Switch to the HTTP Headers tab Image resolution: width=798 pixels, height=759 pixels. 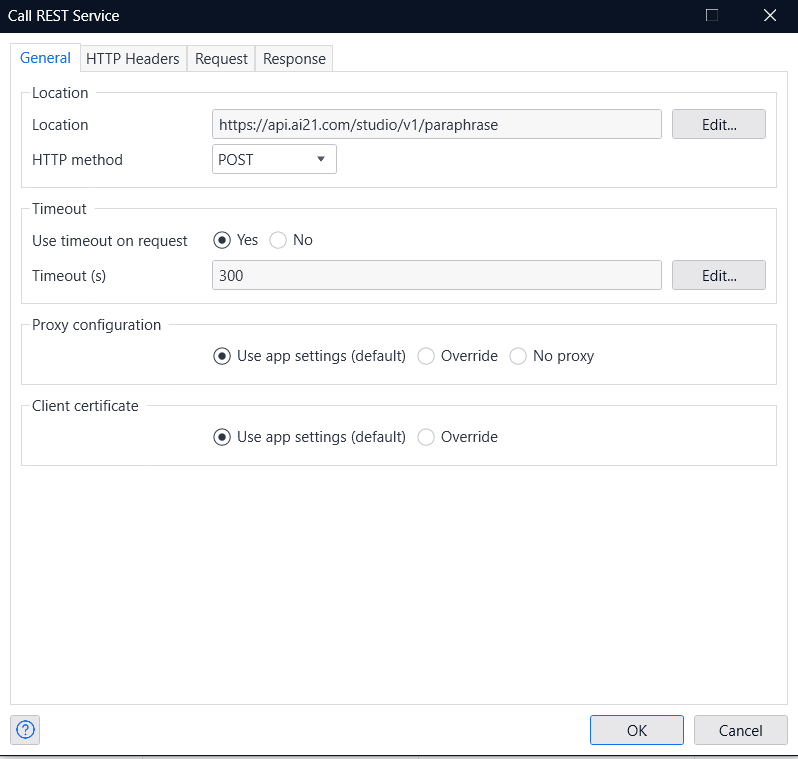click(x=133, y=59)
